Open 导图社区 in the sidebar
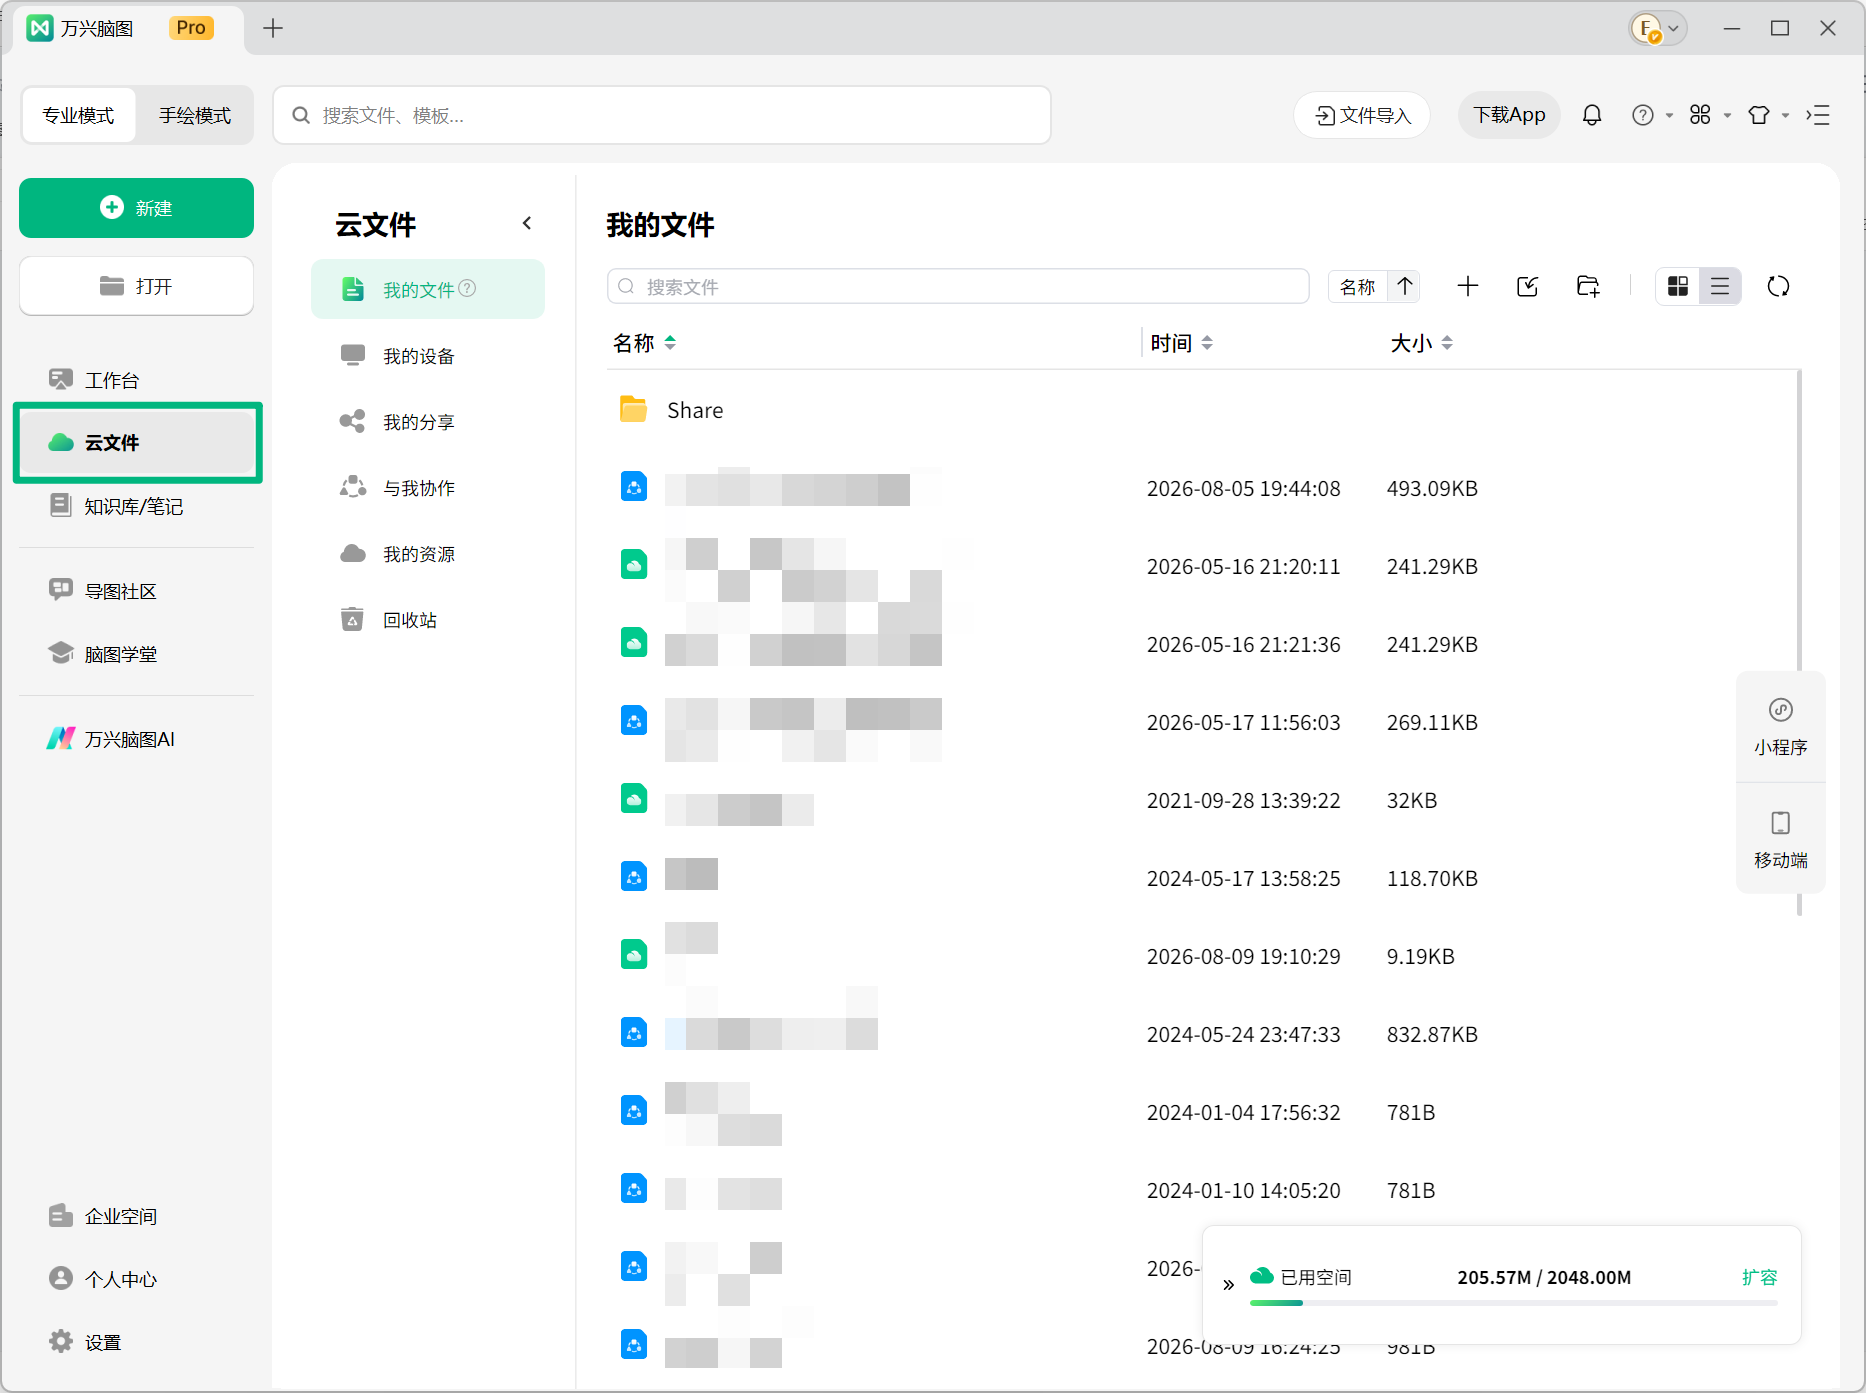Screen dimensions: 1866x1393 coord(136,591)
